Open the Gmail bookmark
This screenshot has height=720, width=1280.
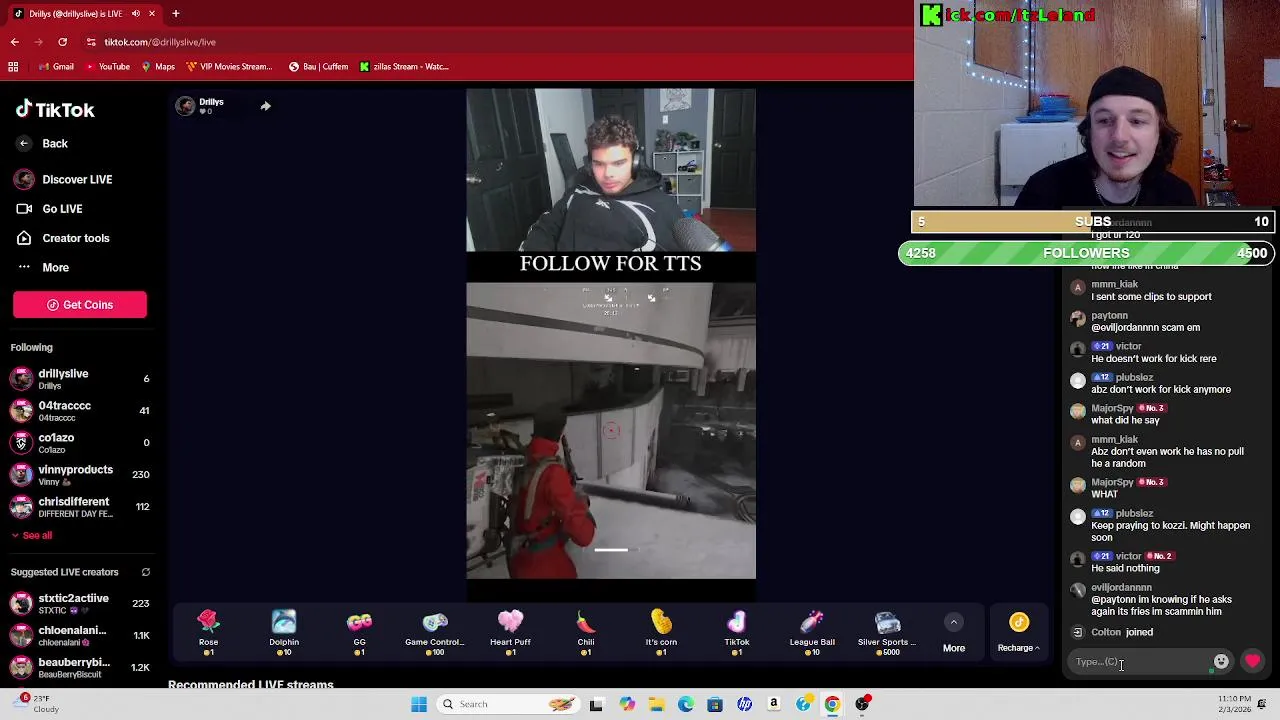[x=56, y=67]
